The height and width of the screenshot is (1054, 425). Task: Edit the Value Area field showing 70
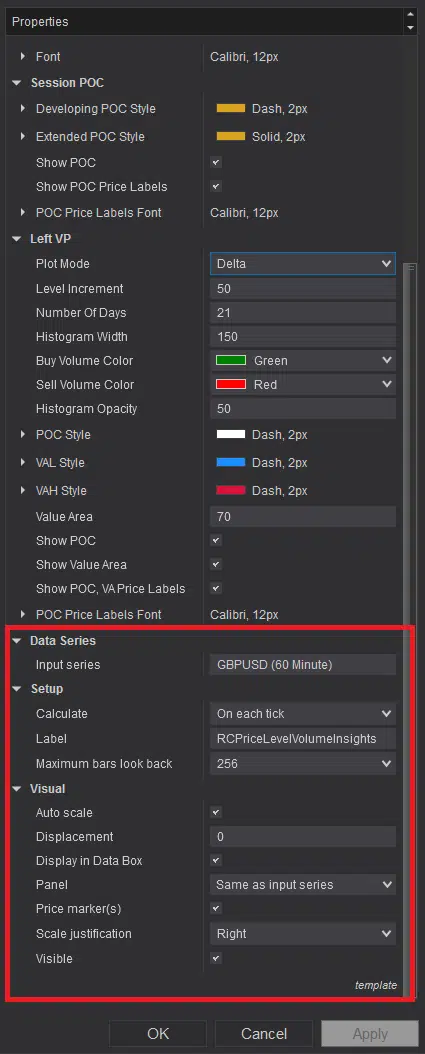(303, 517)
